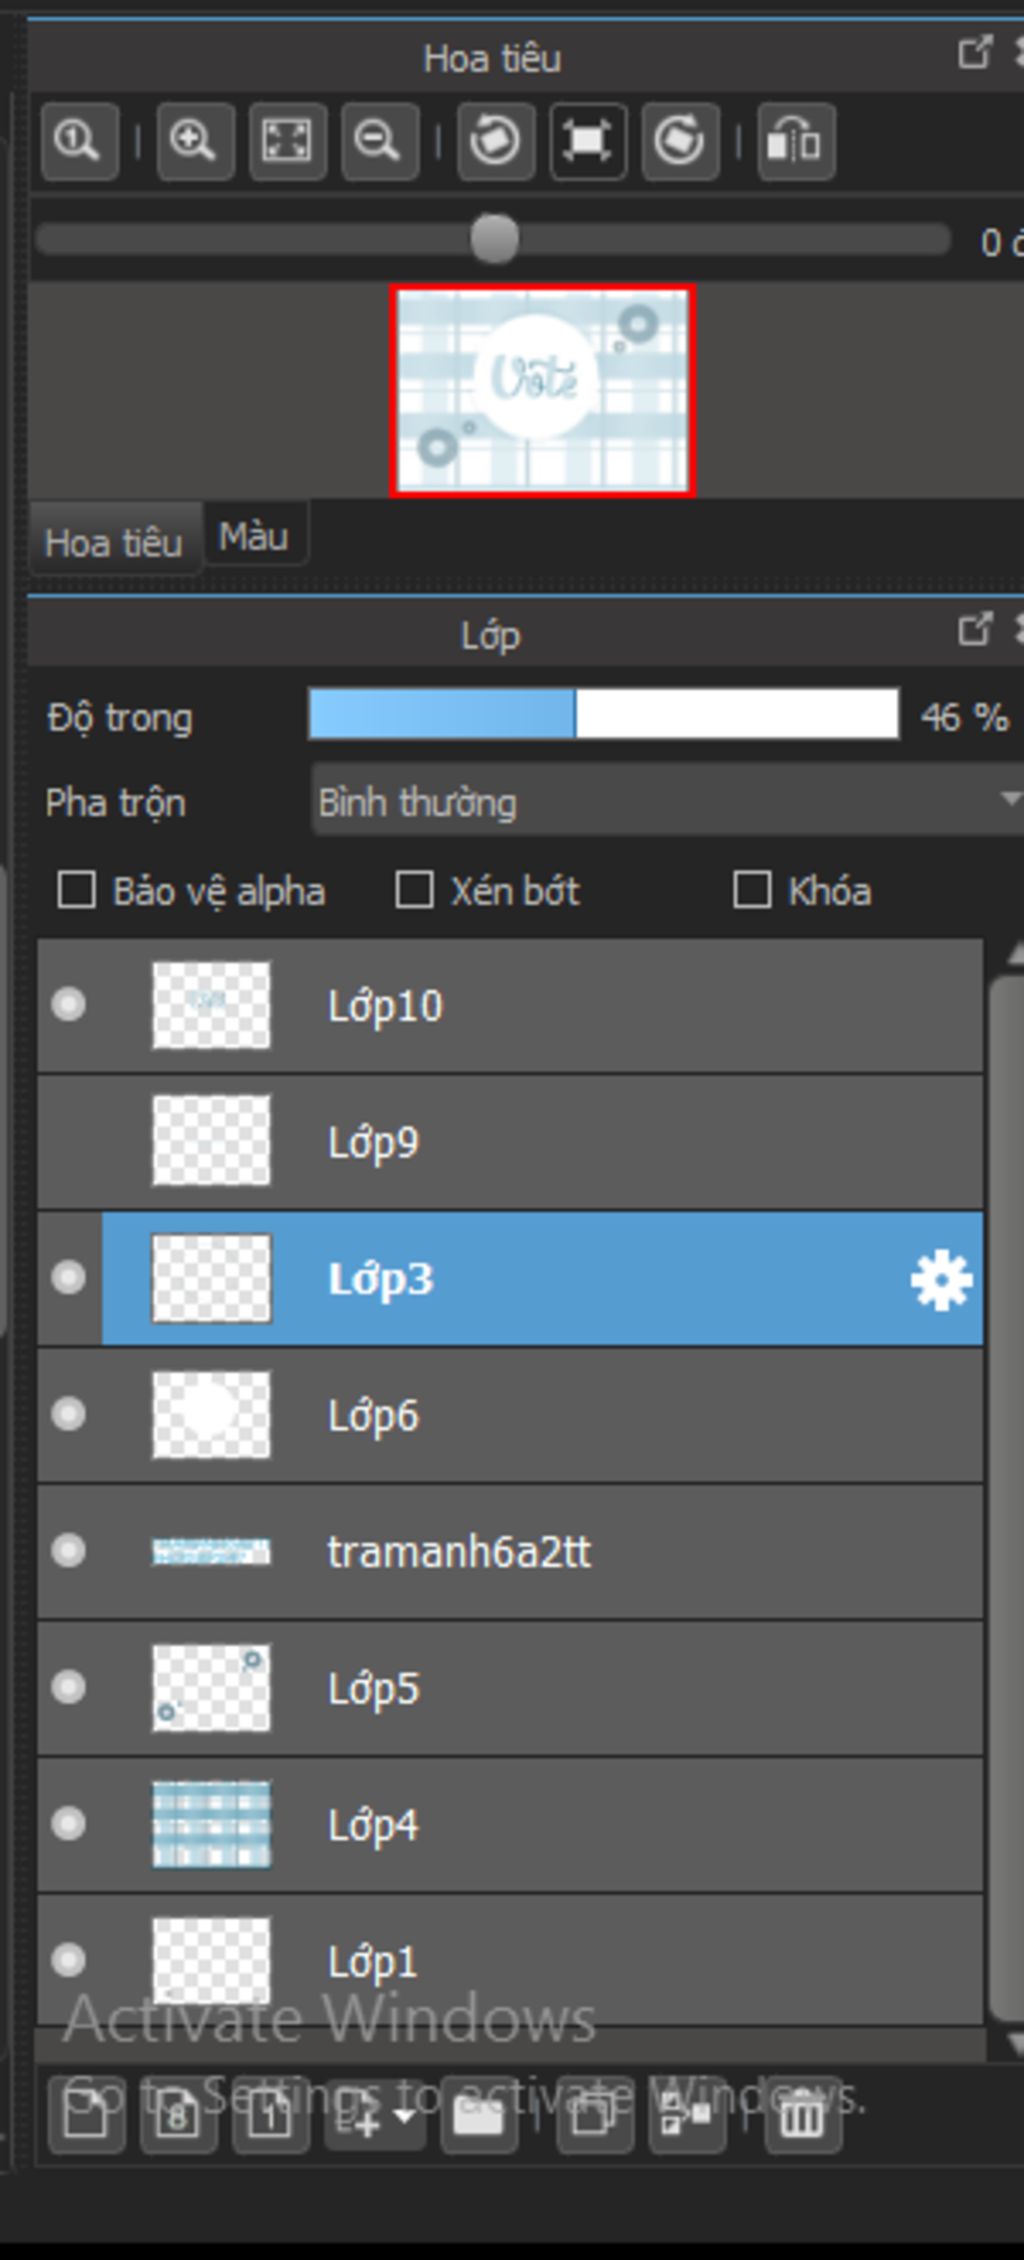1024x2260 pixels.
Task: Zoom out of the navigator preview
Action: 379,141
